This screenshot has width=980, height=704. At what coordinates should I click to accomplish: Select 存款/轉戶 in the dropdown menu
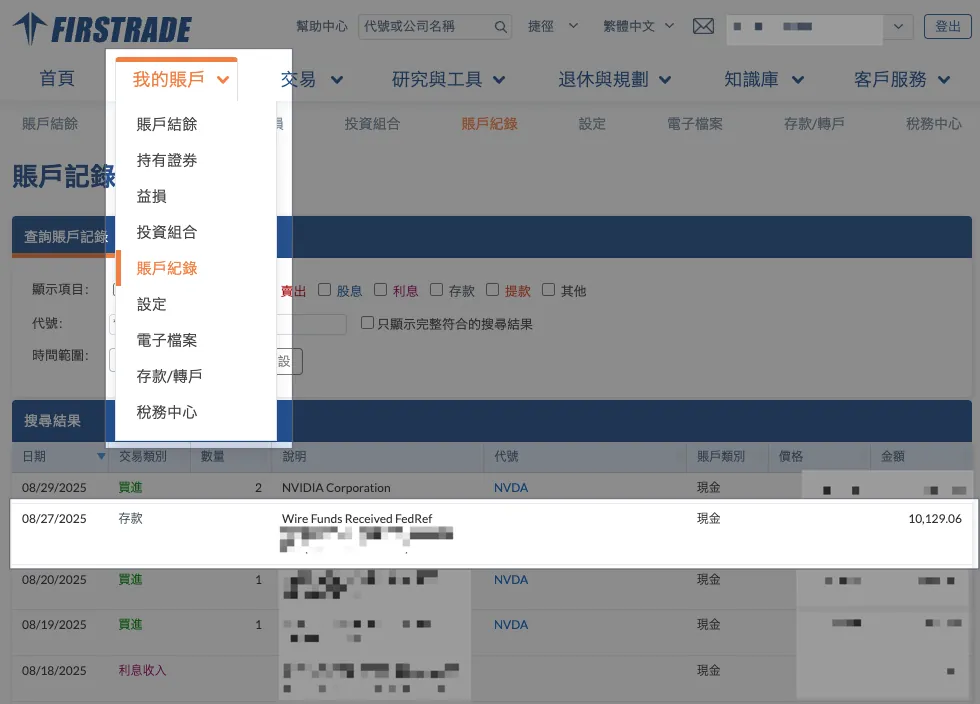[169, 376]
